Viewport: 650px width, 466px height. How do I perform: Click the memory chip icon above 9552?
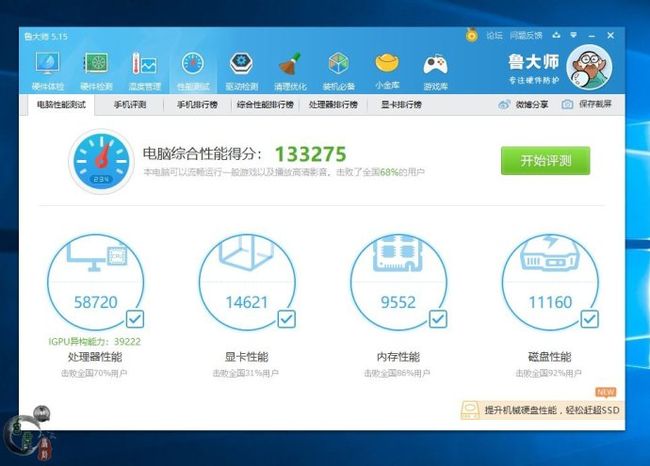click(398, 254)
